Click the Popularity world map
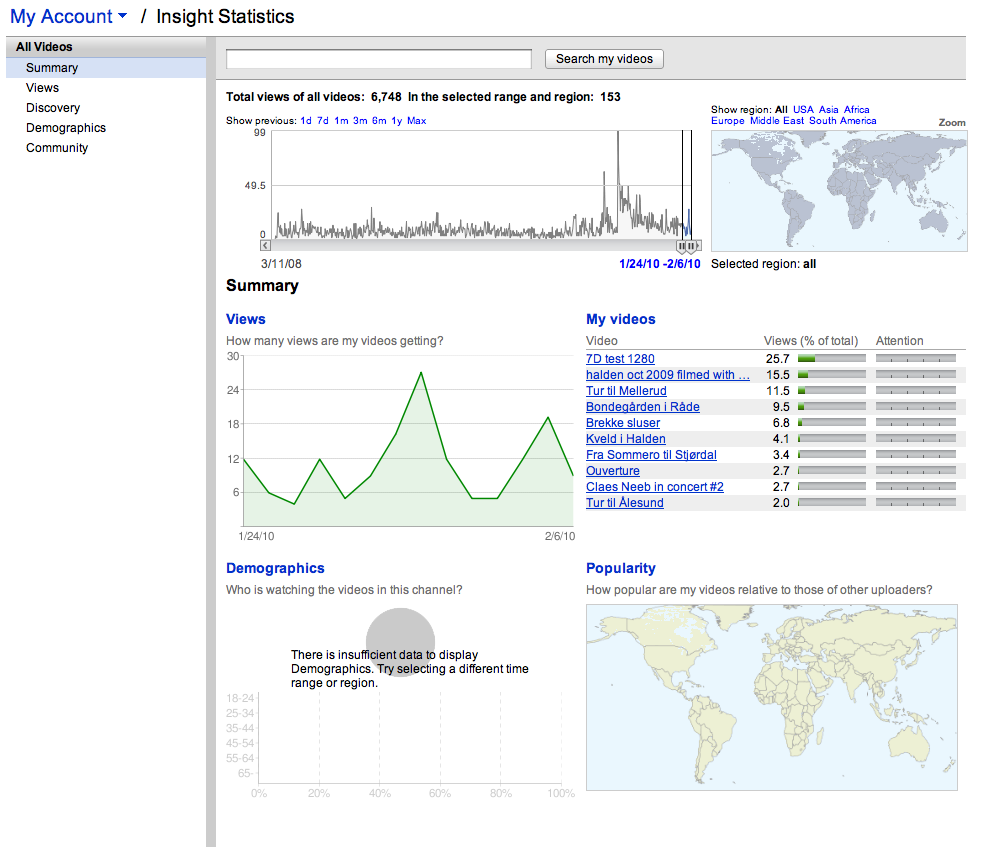This screenshot has width=988, height=847. 771,697
